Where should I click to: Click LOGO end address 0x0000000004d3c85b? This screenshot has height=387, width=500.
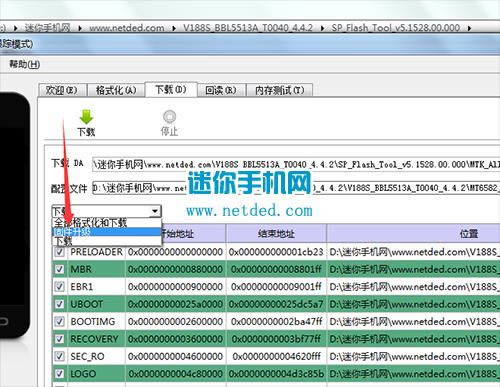(x=276, y=374)
